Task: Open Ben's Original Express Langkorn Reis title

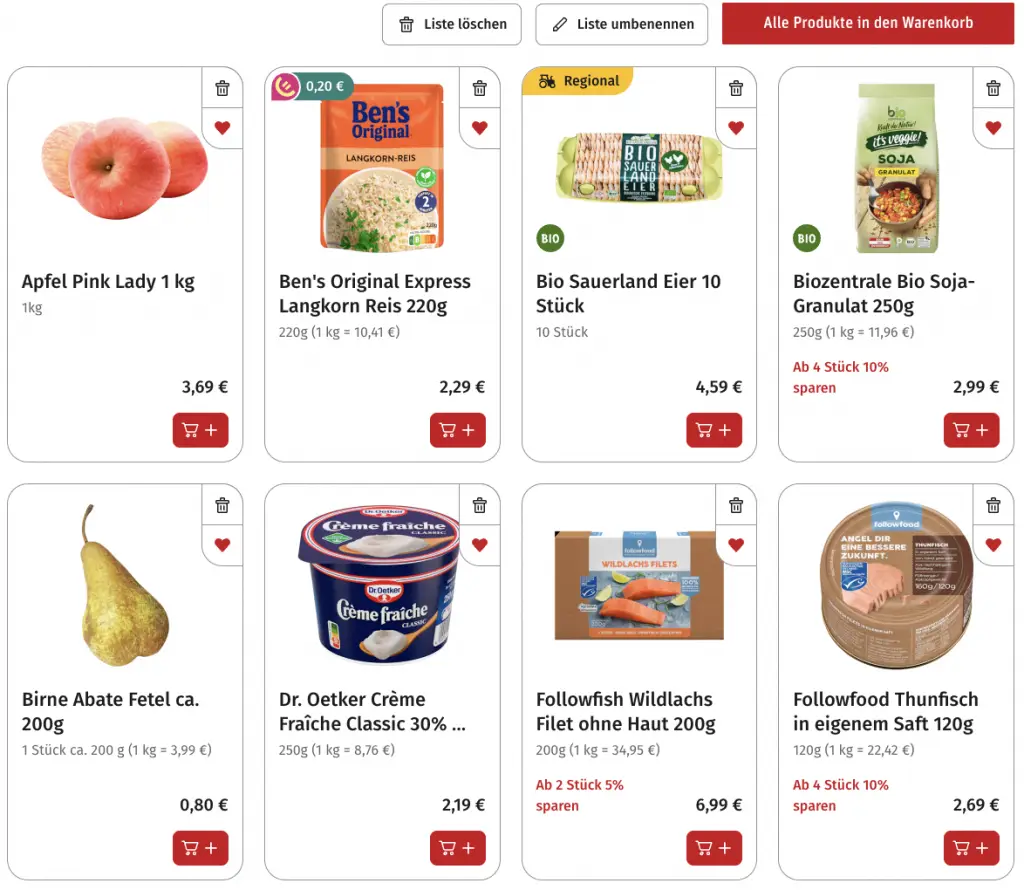Action: coord(374,293)
